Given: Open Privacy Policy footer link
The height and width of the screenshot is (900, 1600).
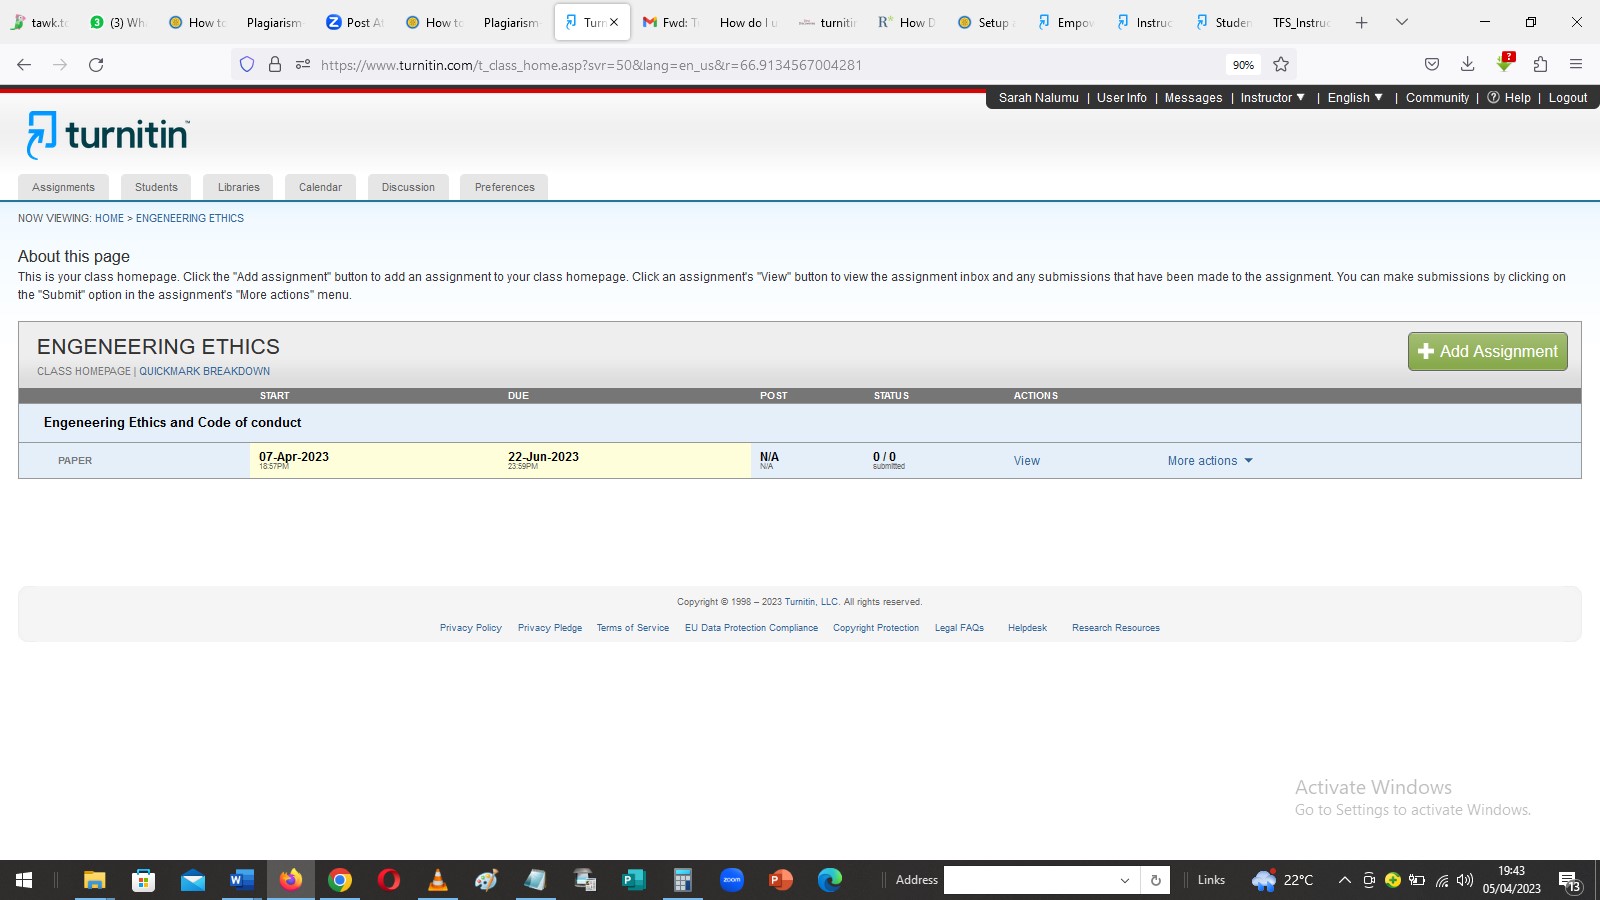Looking at the screenshot, I should 471,628.
